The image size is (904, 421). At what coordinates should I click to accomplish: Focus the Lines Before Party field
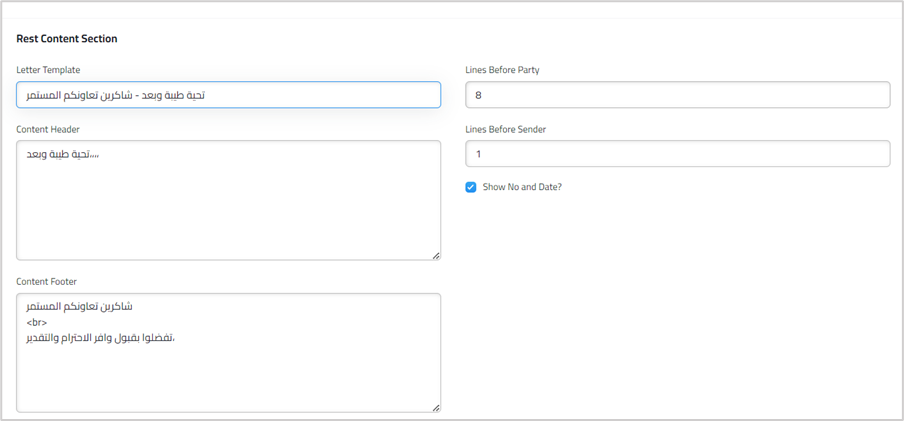tap(677, 95)
